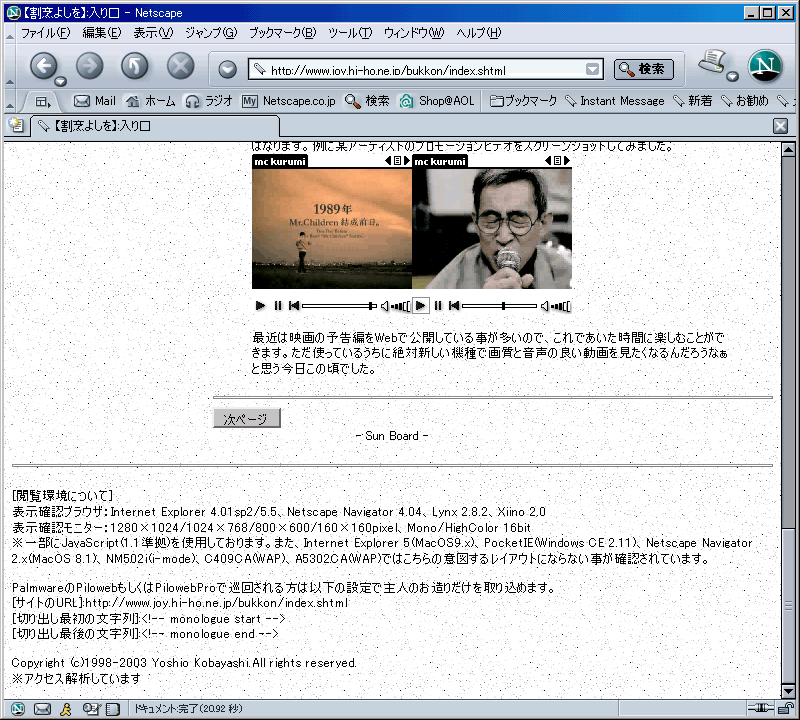The width and height of the screenshot is (800, 720).
Task: Open the print options dropdown arrow
Action: pos(733,77)
